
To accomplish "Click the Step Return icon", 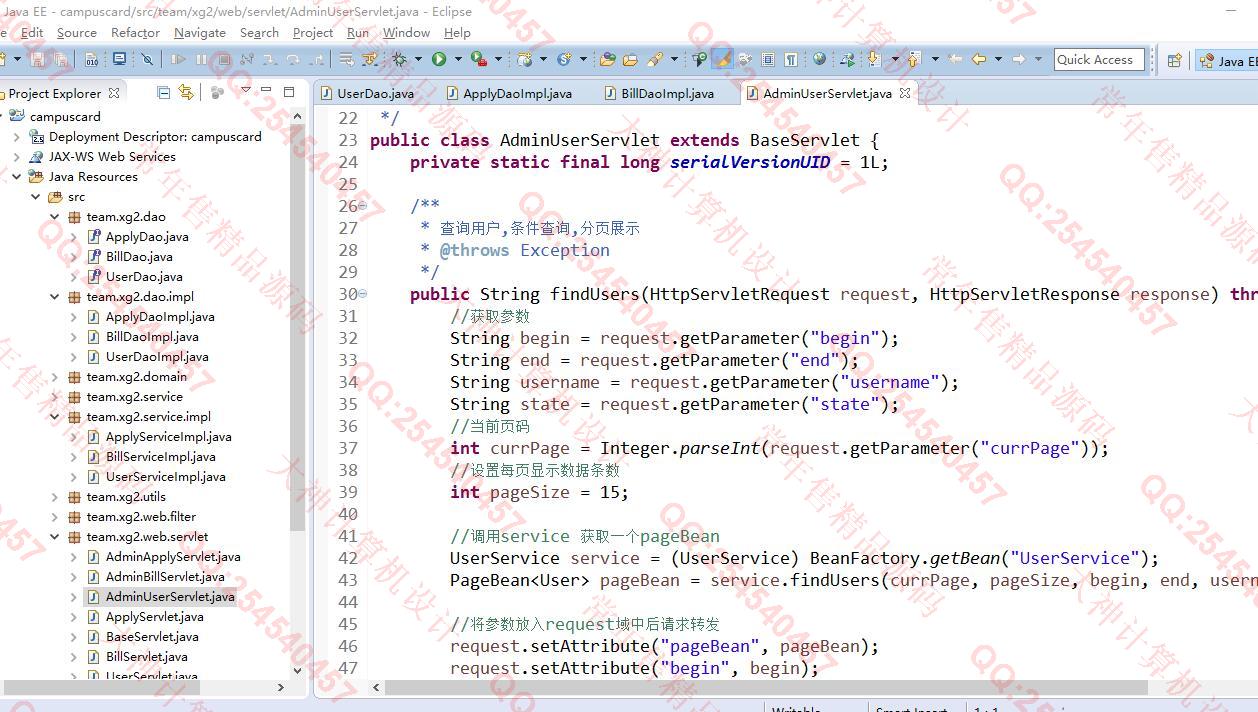I will pyautogui.click(x=316, y=59).
